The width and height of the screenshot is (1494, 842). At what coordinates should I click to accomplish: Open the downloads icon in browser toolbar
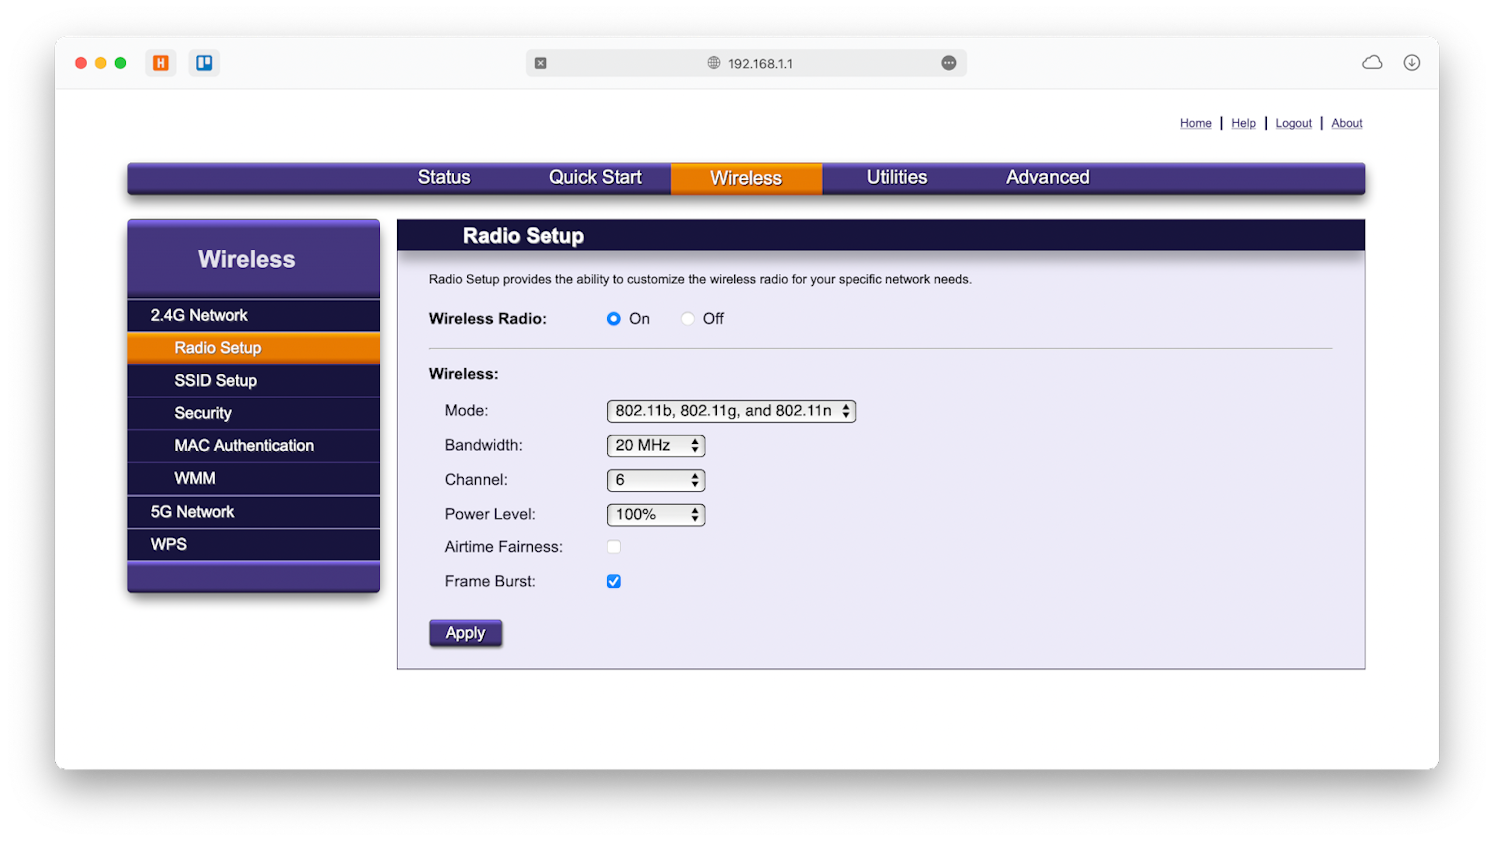(x=1411, y=62)
